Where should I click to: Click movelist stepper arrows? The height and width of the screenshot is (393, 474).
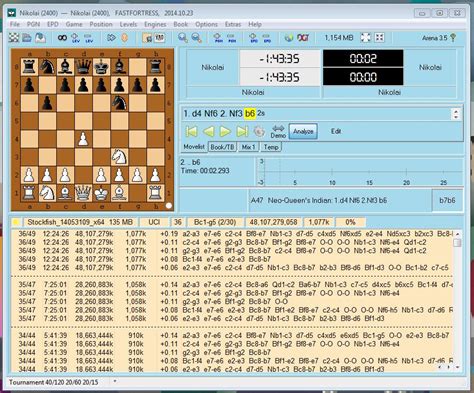(x=456, y=114)
